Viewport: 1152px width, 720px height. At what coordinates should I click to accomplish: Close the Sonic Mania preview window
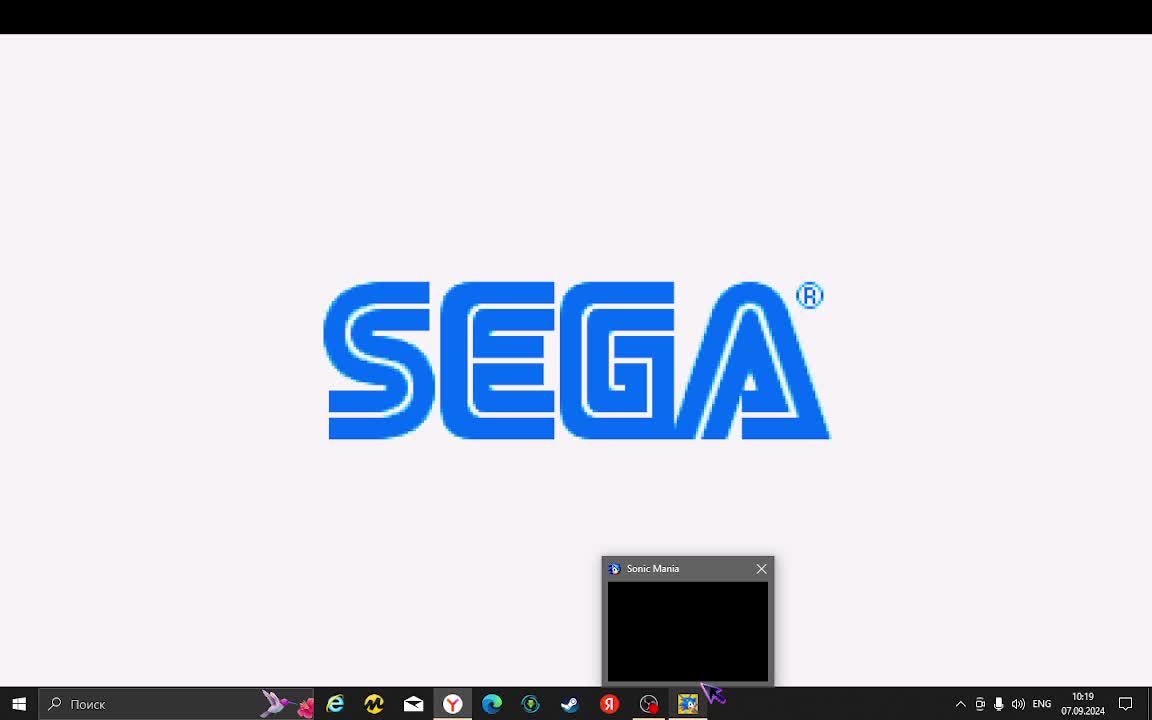pos(761,569)
